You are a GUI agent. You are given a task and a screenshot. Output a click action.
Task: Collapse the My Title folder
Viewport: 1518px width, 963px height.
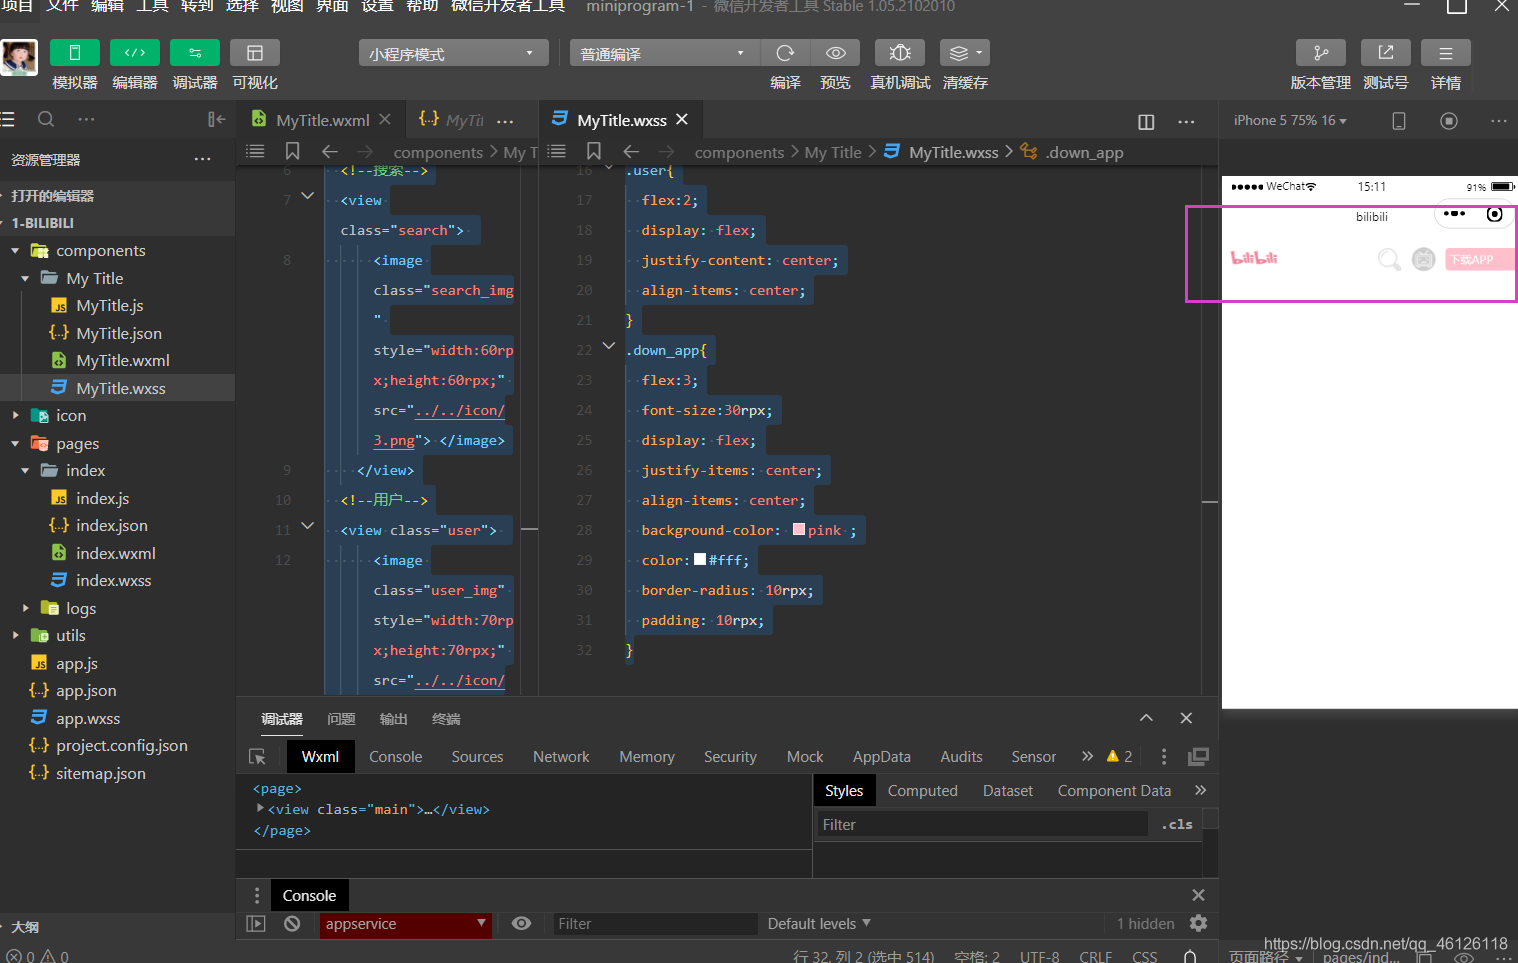pyautogui.click(x=25, y=278)
